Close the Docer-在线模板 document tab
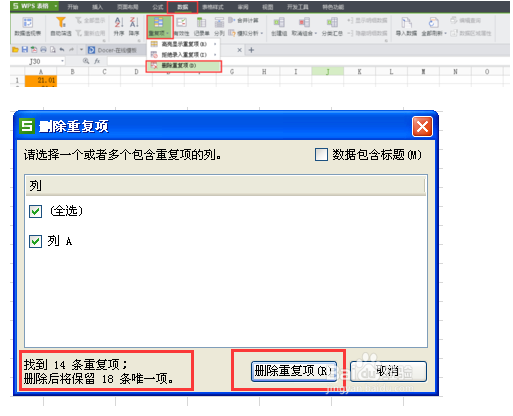This screenshot has height=416, width=513. [239, 50]
